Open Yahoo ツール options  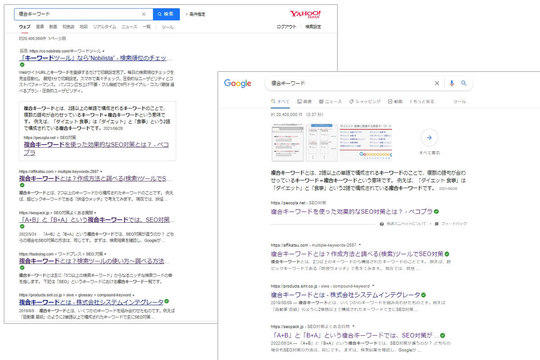coord(167,27)
